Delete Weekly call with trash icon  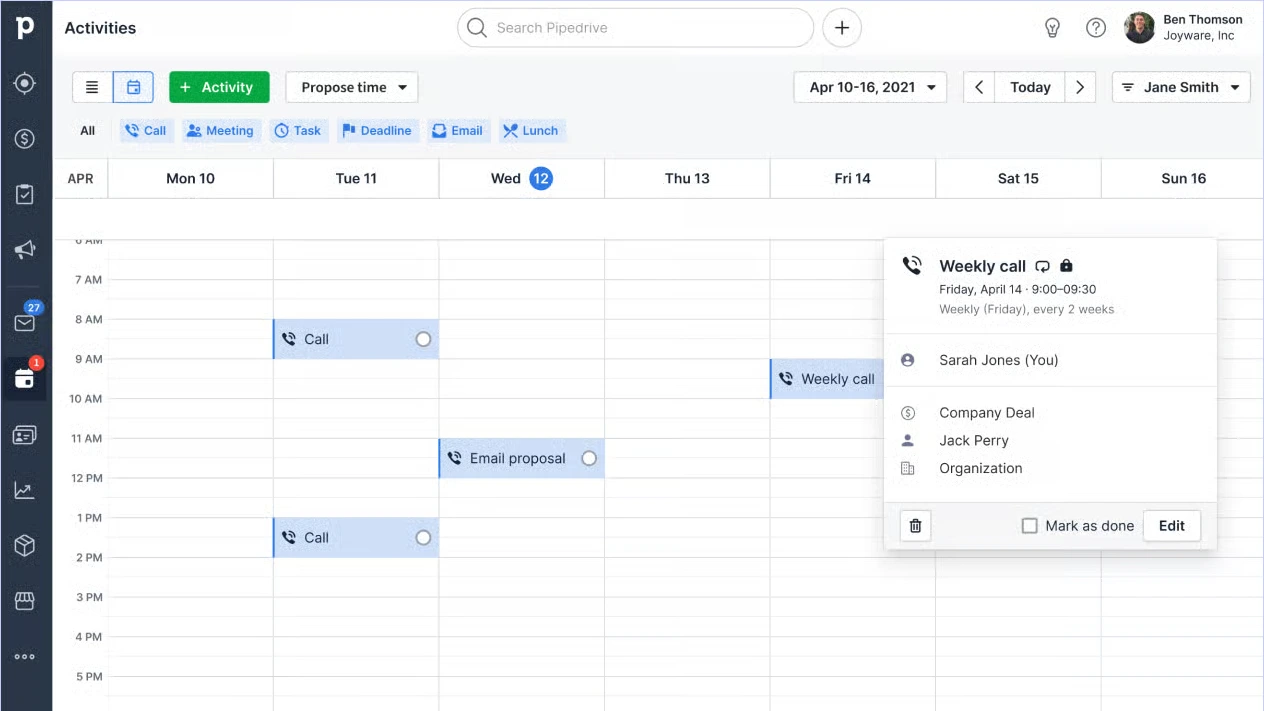point(915,526)
